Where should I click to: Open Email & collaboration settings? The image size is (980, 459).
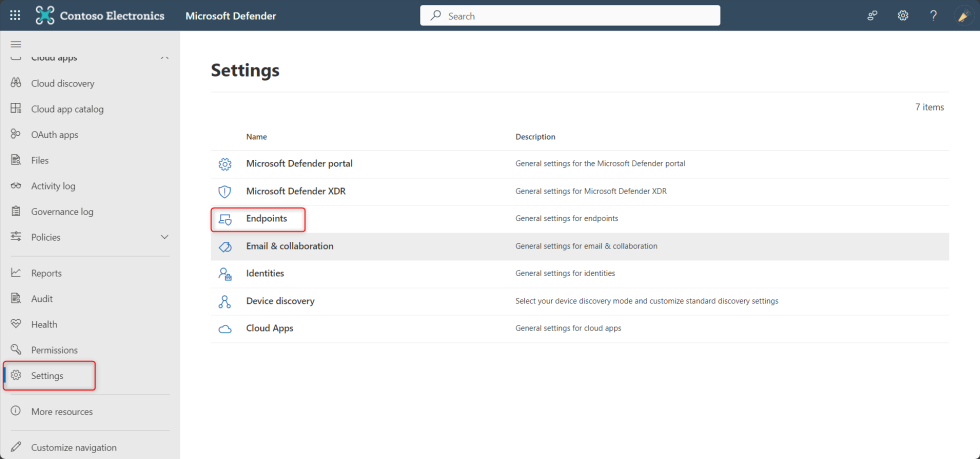[289, 246]
